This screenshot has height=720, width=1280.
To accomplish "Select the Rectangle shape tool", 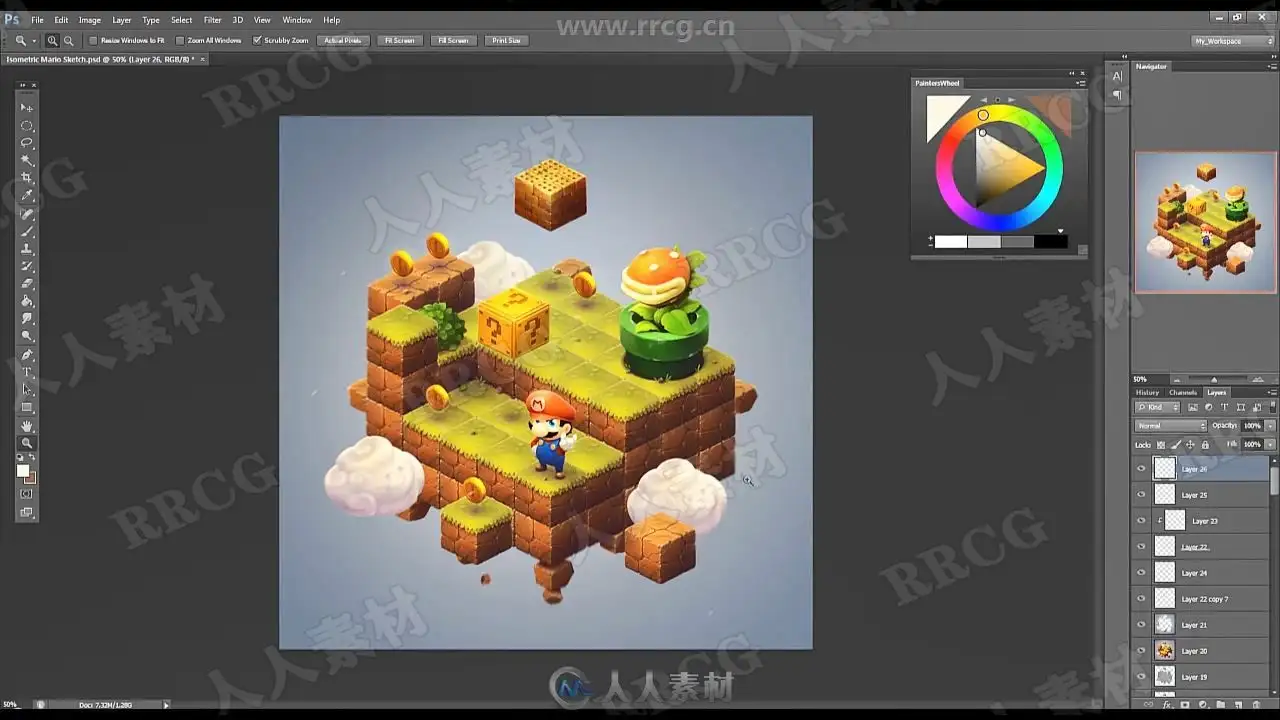I will (27, 408).
